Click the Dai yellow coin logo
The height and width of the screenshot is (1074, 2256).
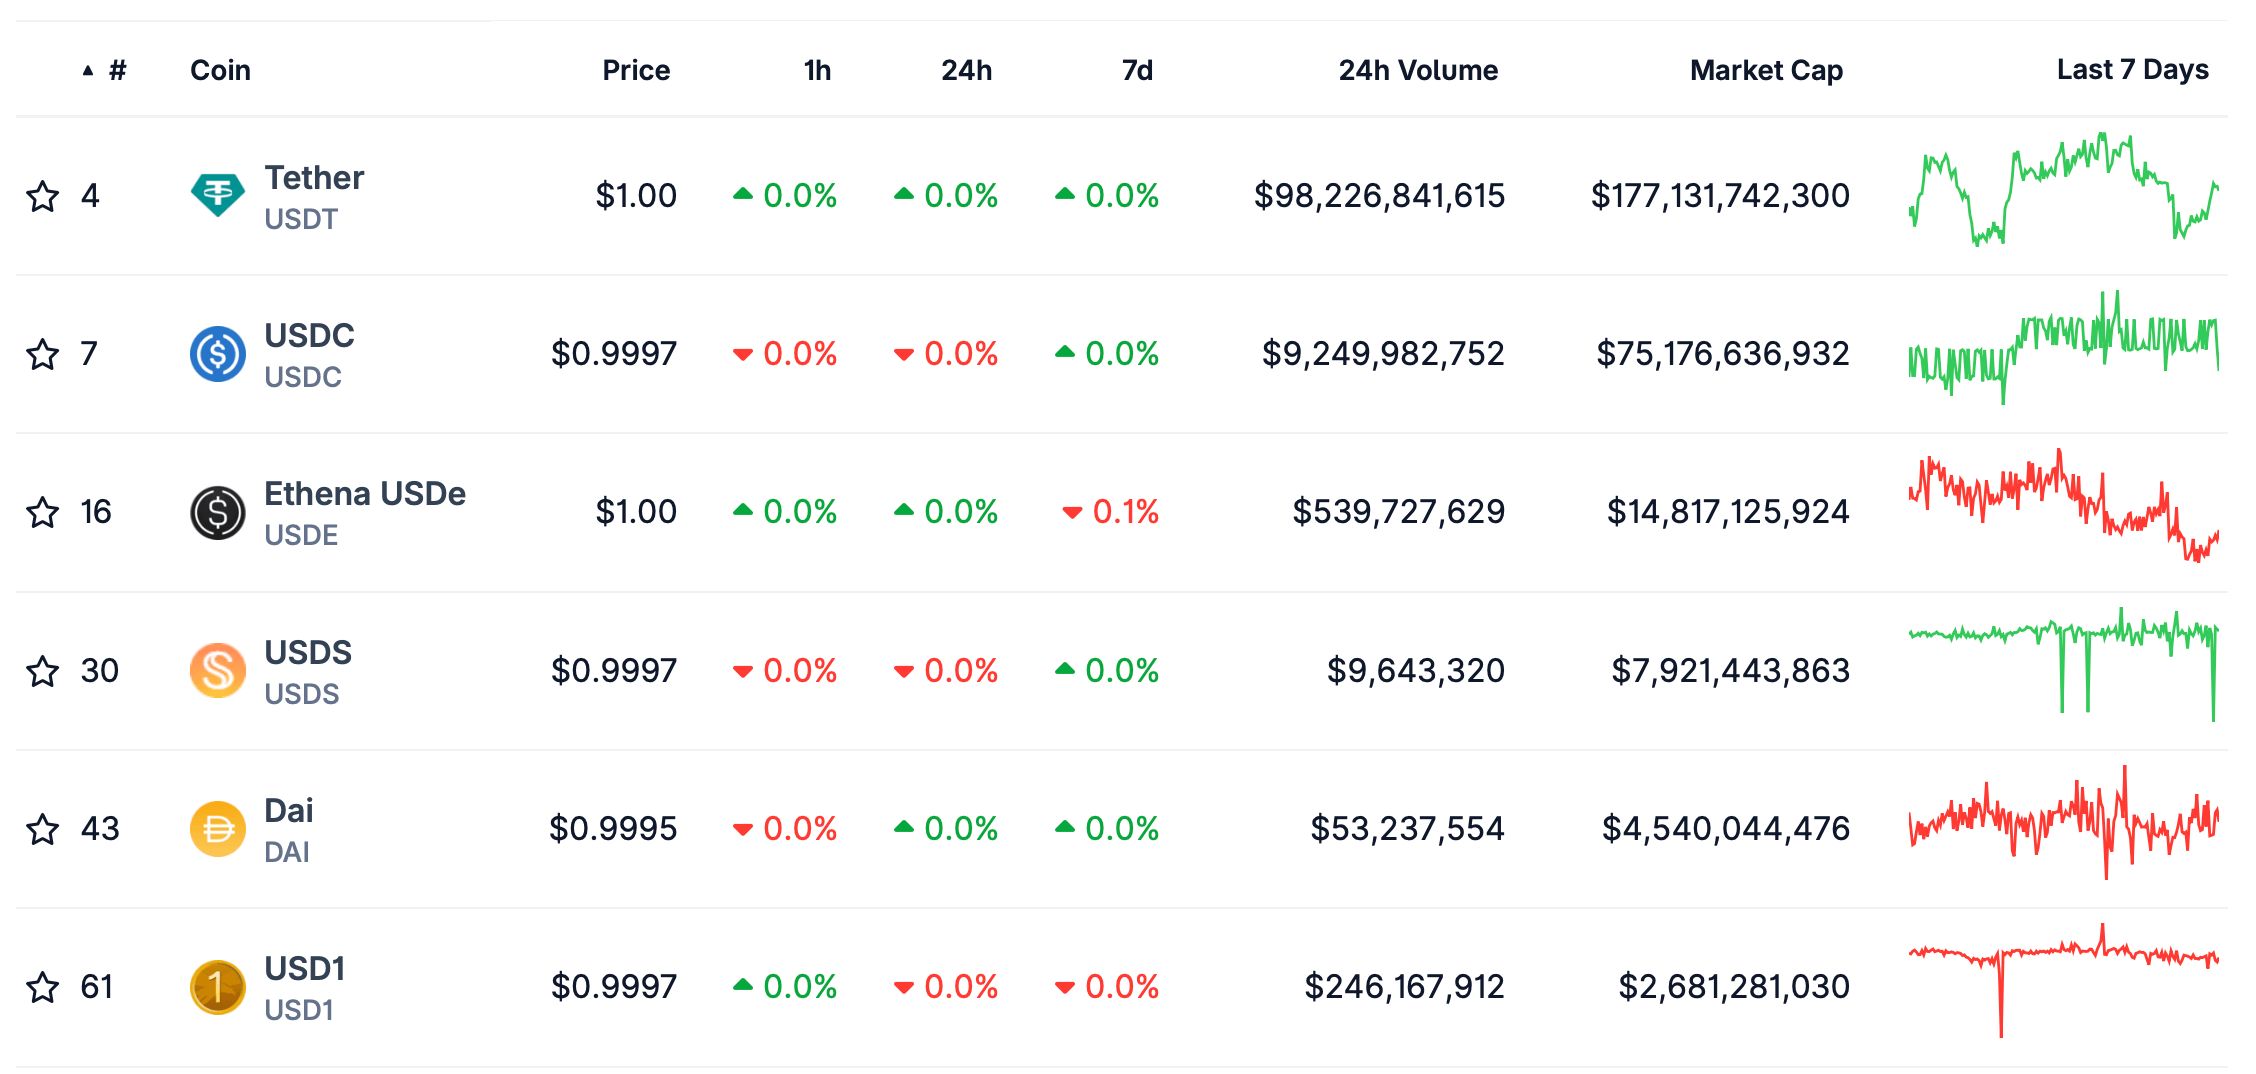tap(218, 828)
